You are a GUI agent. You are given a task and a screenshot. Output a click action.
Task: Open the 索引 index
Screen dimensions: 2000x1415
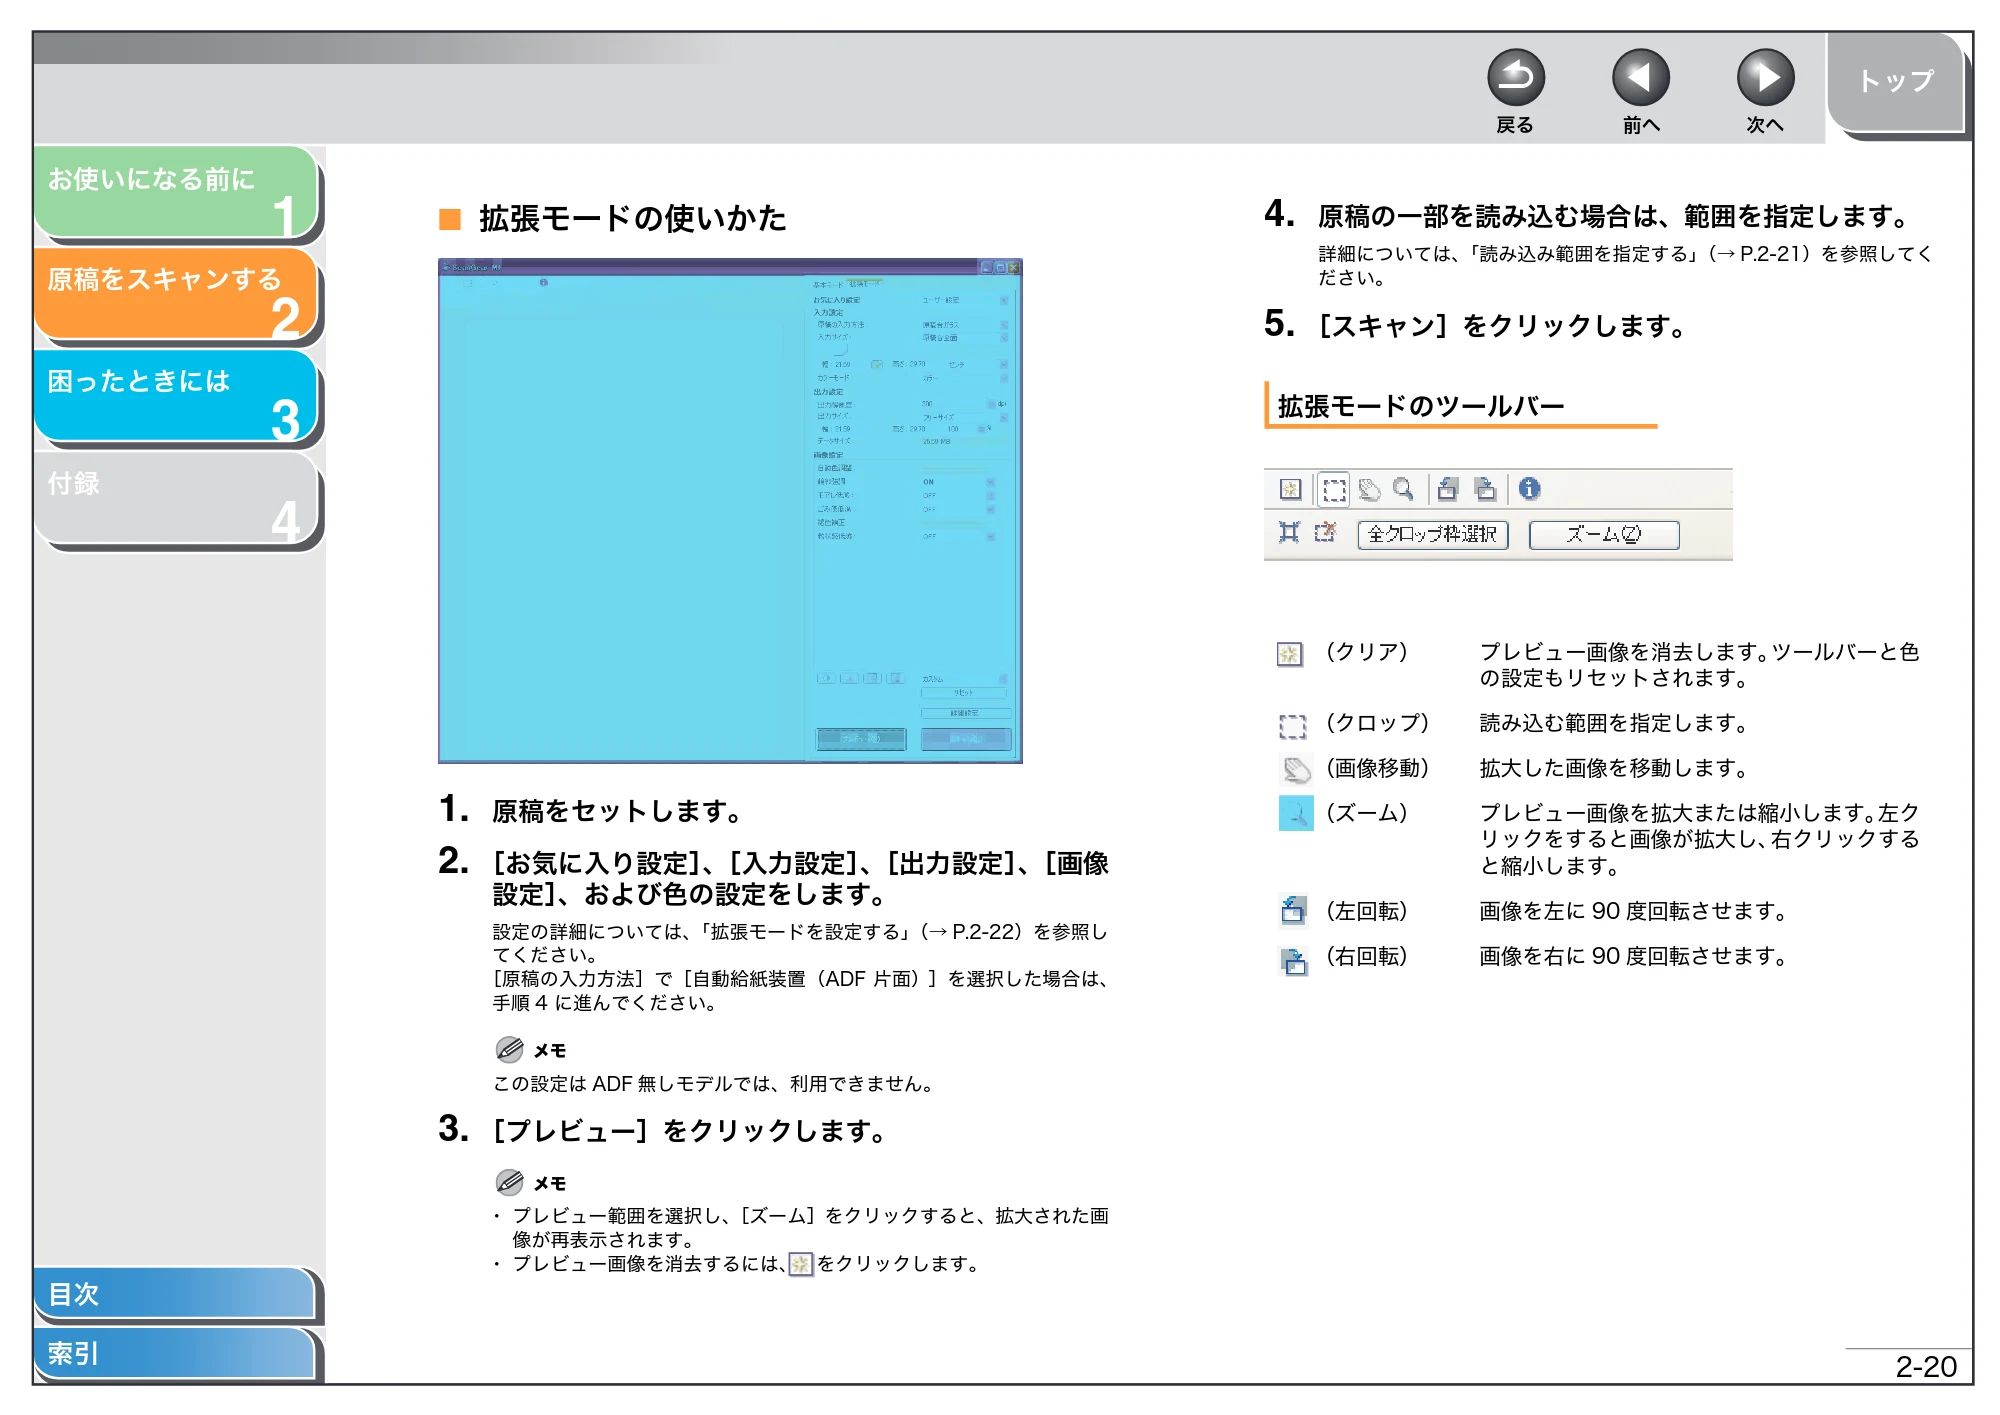click(174, 1353)
